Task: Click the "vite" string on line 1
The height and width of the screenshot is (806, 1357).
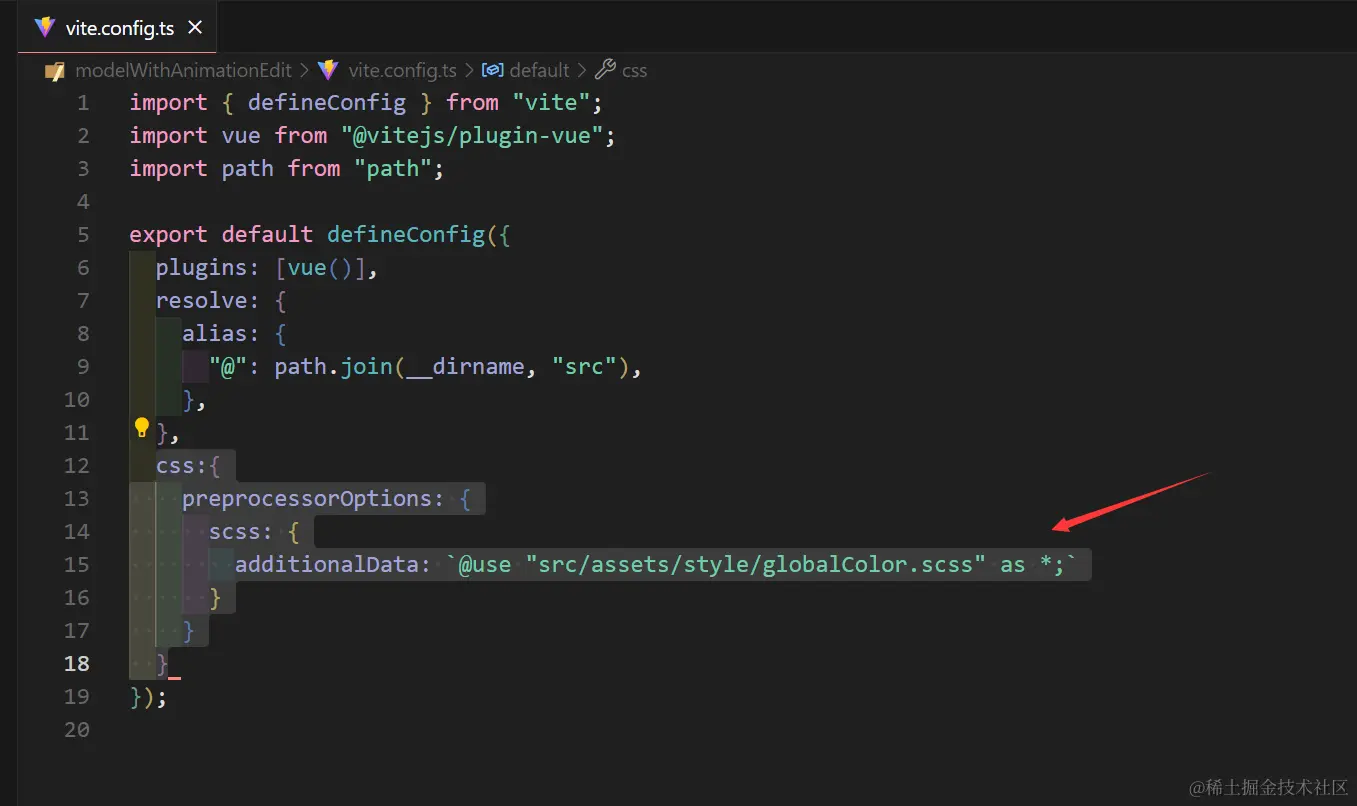Action: (x=551, y=103)
